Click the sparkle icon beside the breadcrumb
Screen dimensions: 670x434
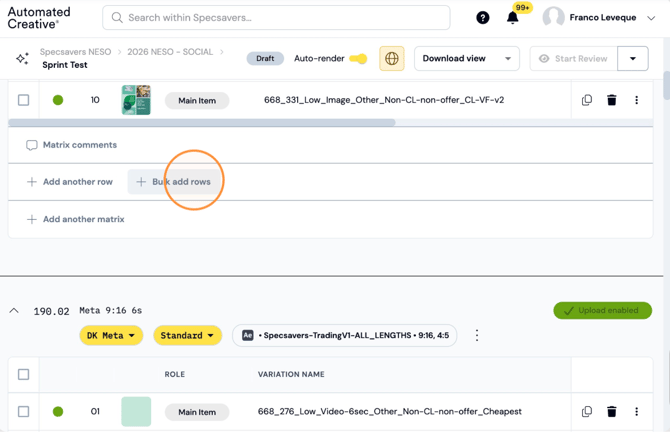(22, 58)
